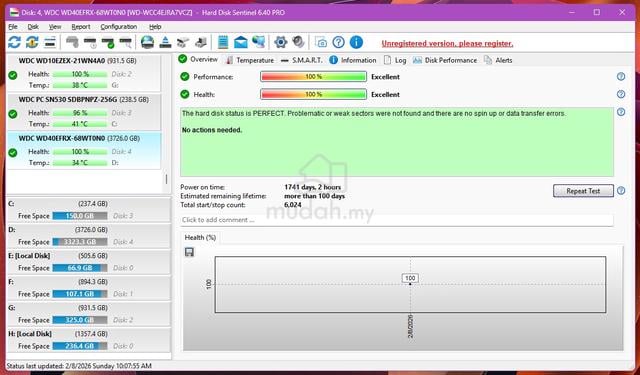The image size is (640, 375).
Task: Click the status bar 'Status last updated' text
Action: pyautogui.click(x=79, y=366)
